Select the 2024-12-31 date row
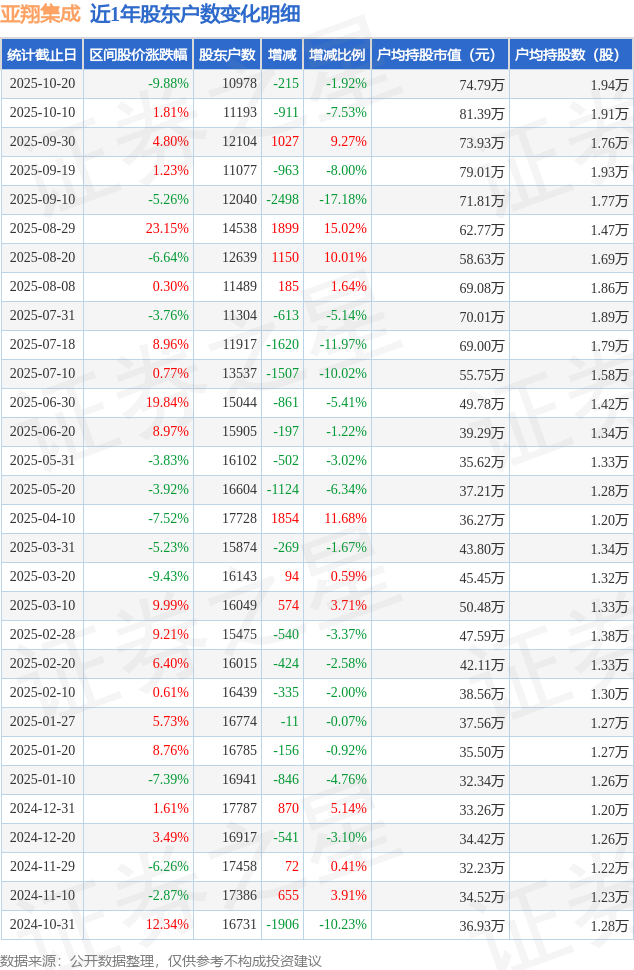Viewport: 634px width, 970px height. click(42, 809)
